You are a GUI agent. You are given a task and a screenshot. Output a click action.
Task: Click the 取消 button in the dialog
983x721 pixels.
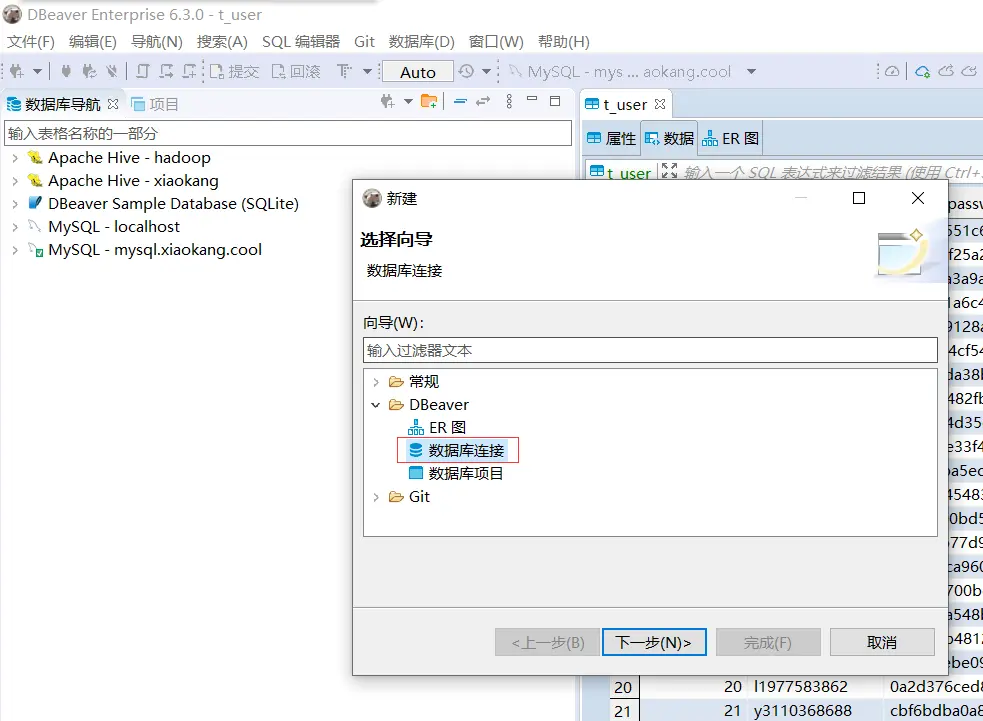point(881,642)
